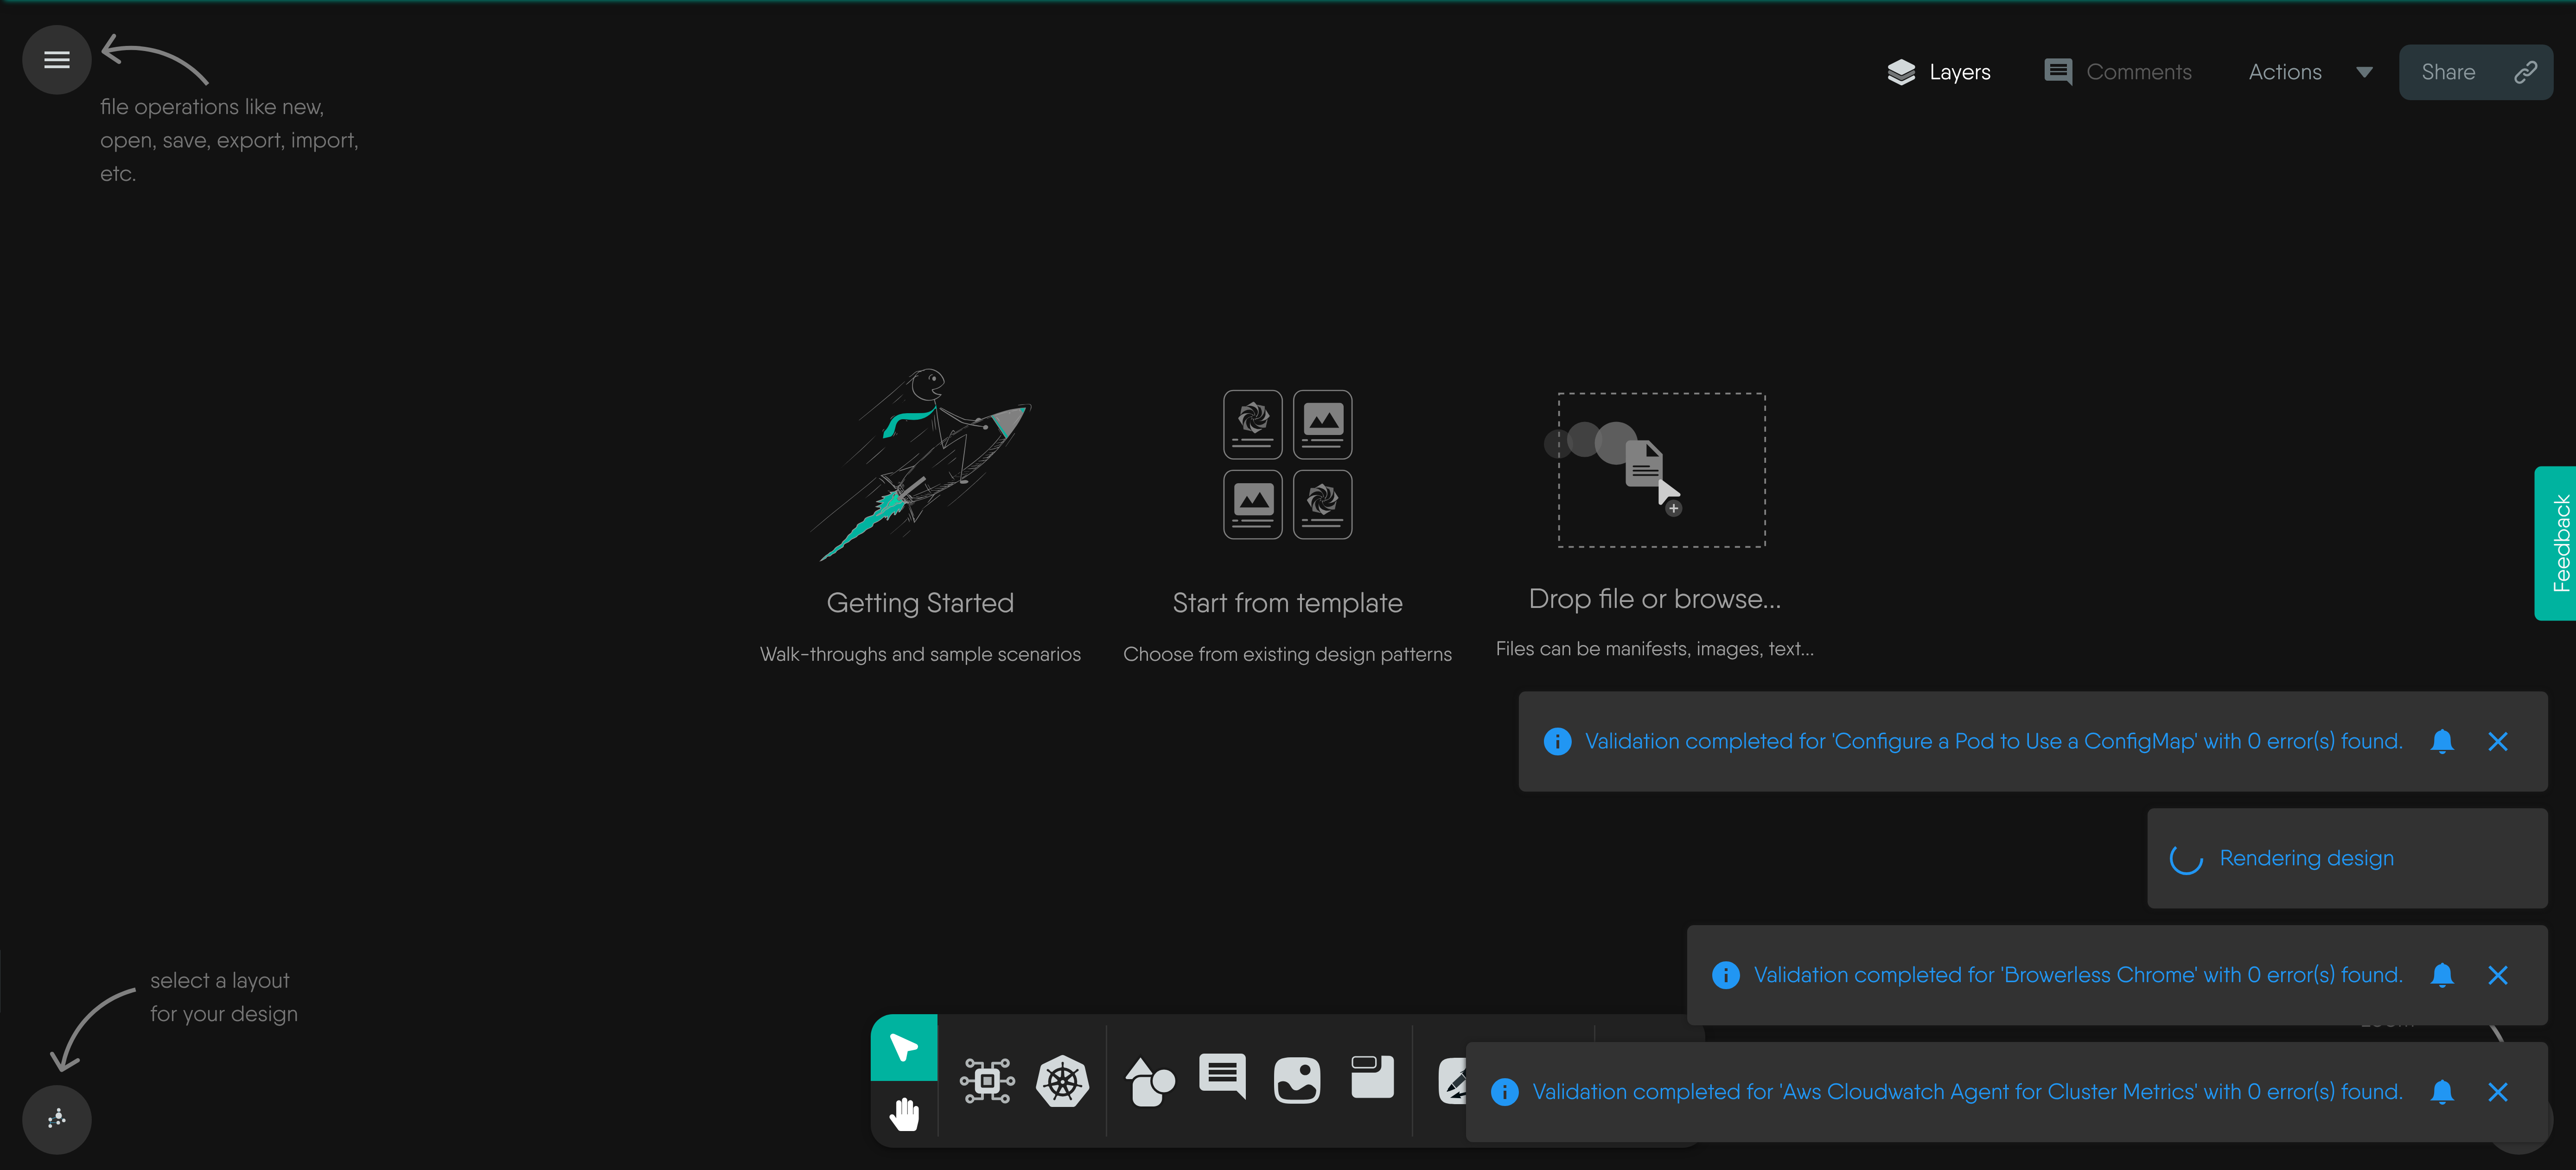The width and height of the screenshot is (2576, 1170).
Task: Open the circuit-chip components icon
Action: [987, 1080]
